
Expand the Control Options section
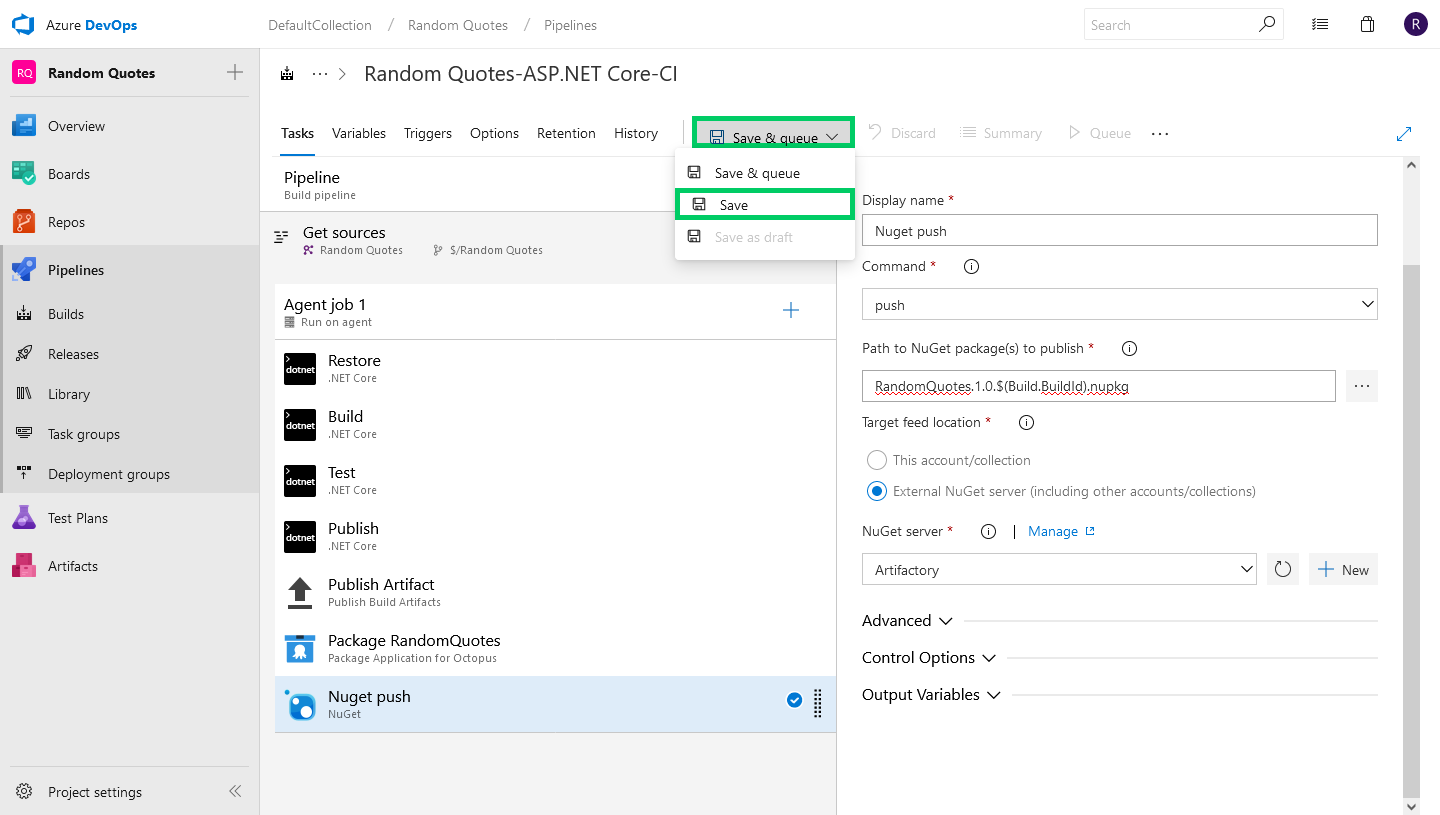[929, 658]
